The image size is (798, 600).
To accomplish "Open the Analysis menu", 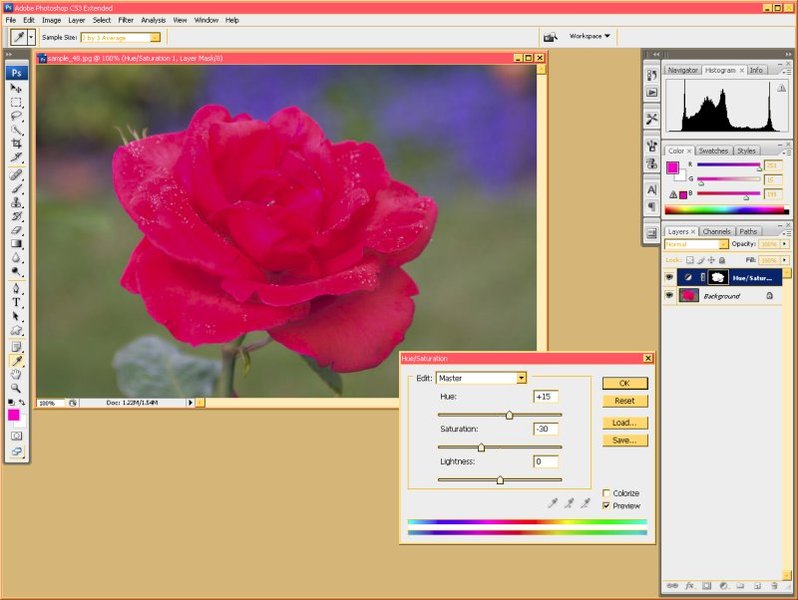I will (x=153, y=20).
